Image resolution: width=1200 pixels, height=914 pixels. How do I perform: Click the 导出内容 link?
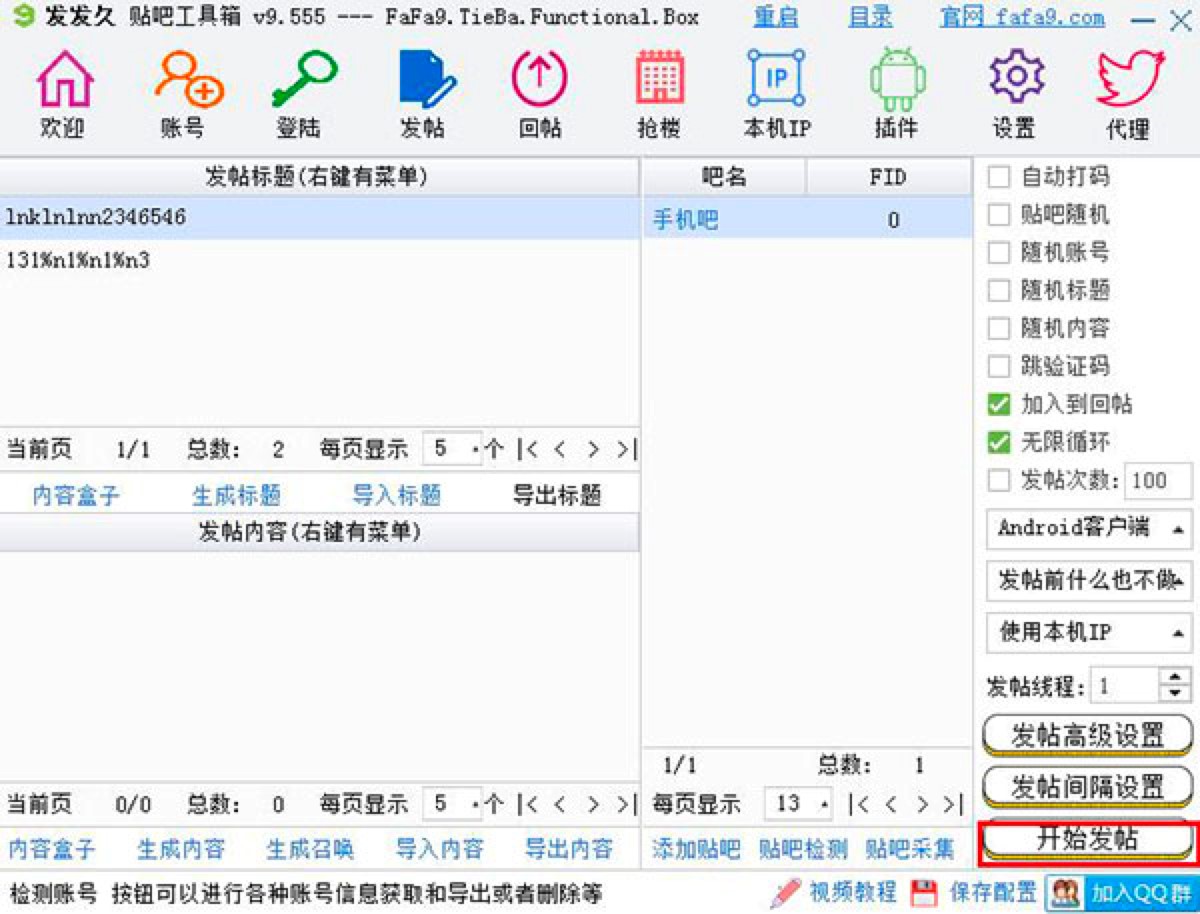[569, 850]
